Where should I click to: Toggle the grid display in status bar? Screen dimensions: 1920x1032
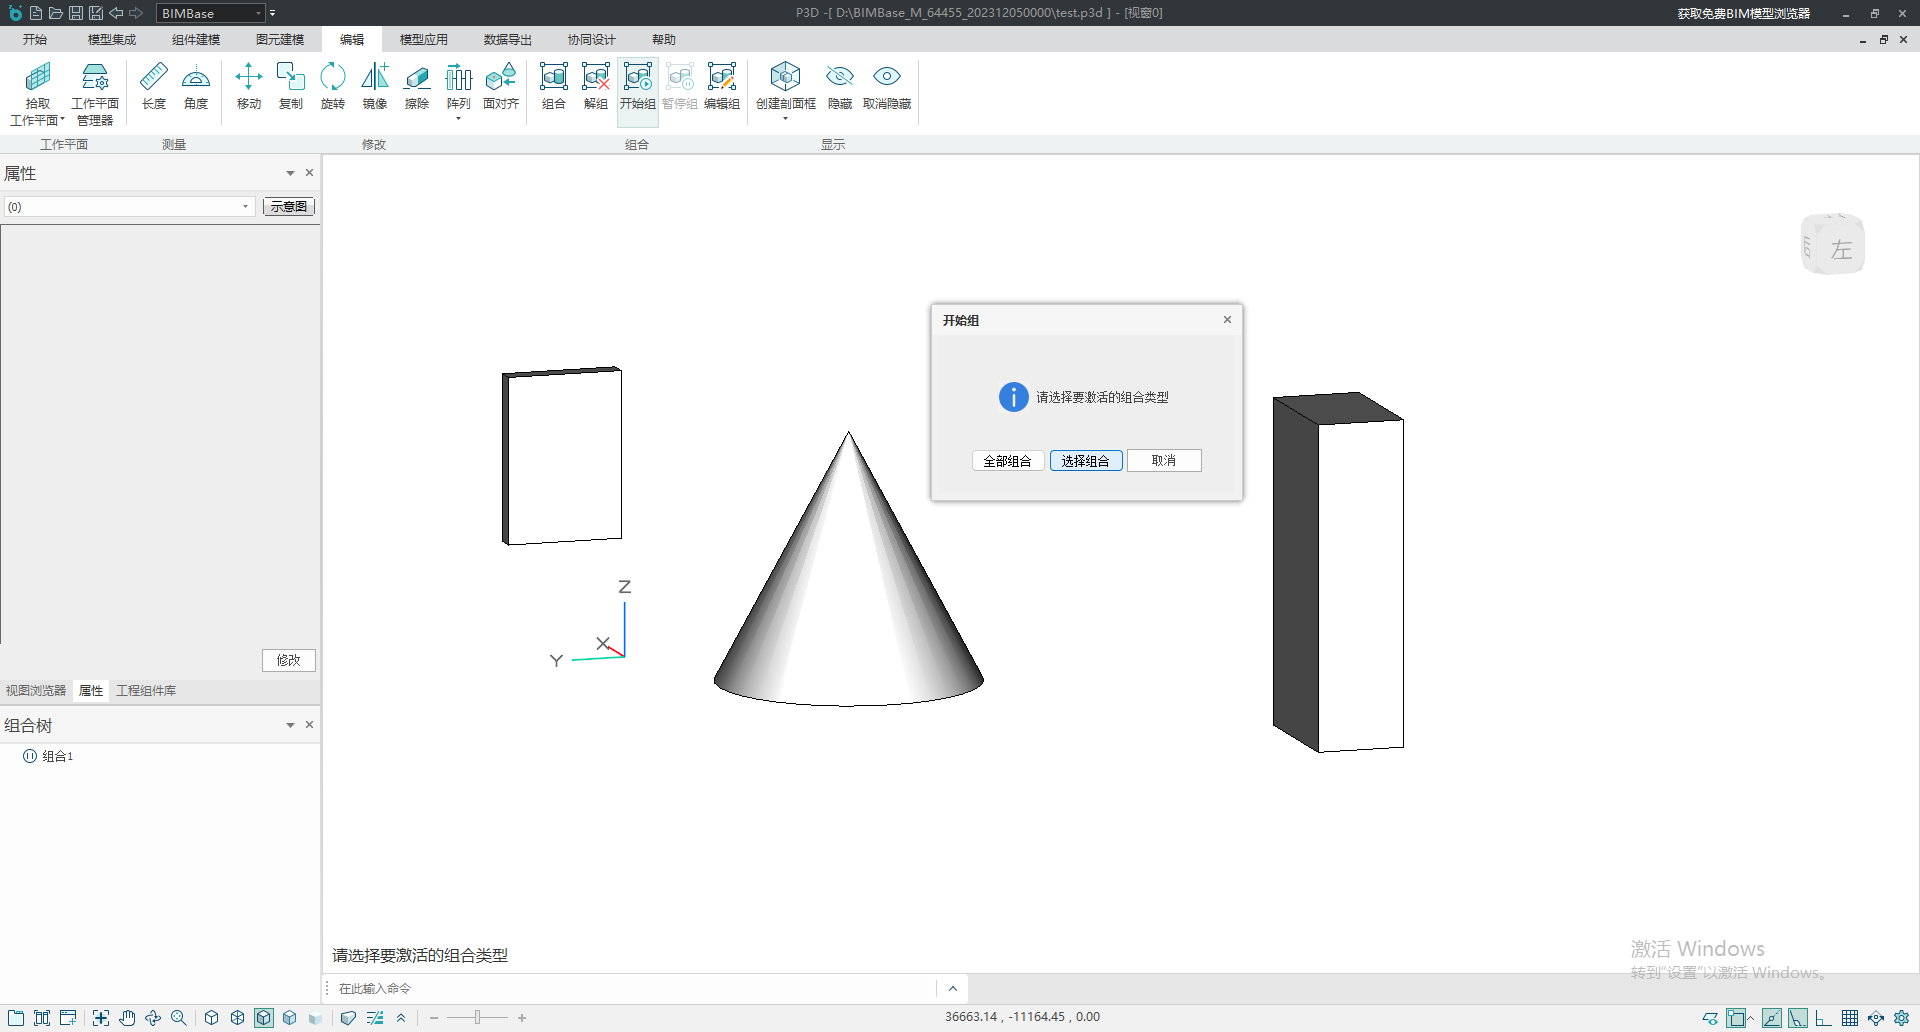[x=1850, y=1018]
